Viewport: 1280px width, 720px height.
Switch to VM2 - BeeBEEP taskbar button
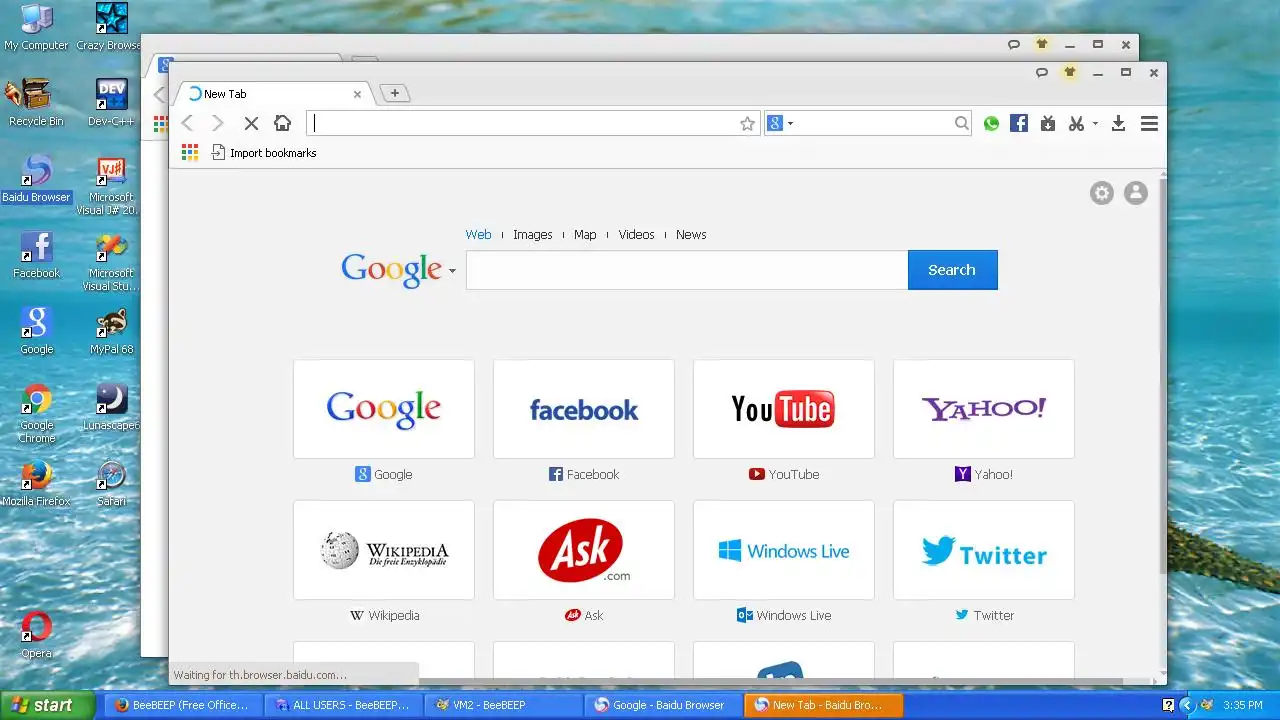(x=502, y=705)
